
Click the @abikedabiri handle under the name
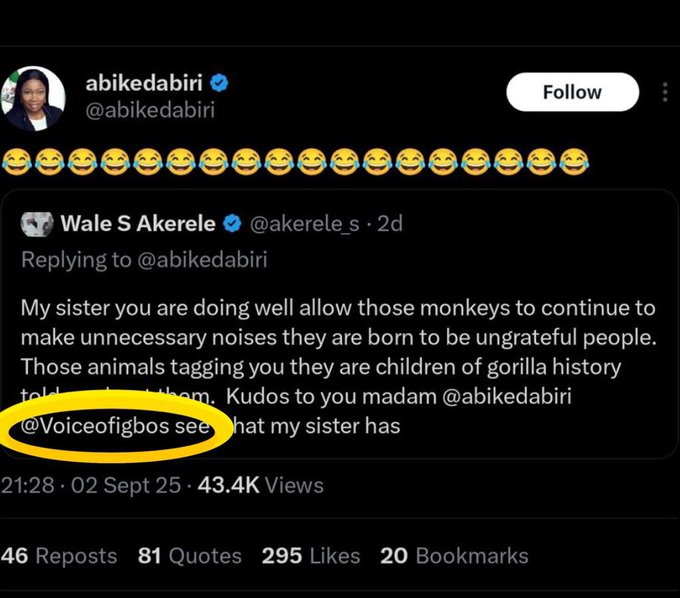(x=155, y=110)
